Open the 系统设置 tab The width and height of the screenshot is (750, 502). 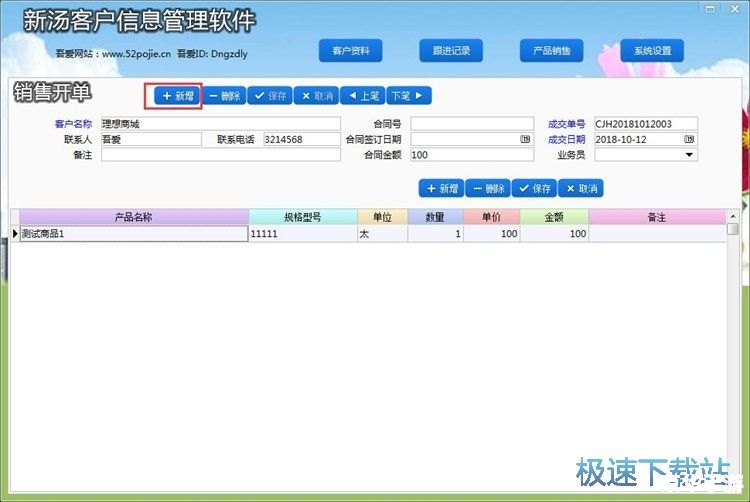[652, 51]
